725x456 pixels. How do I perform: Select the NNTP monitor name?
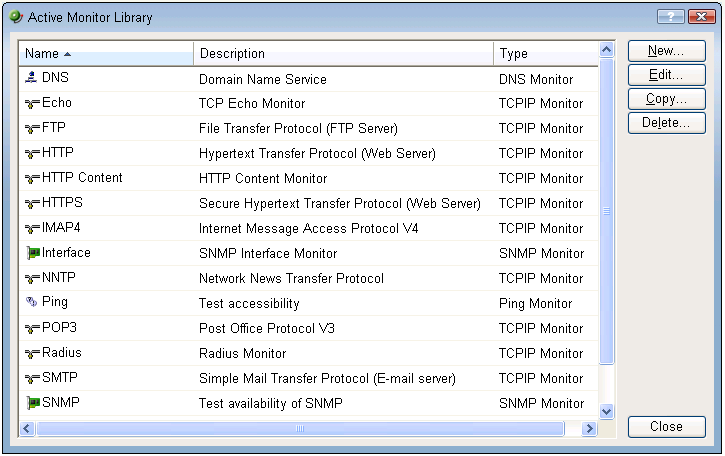(59, 277)
